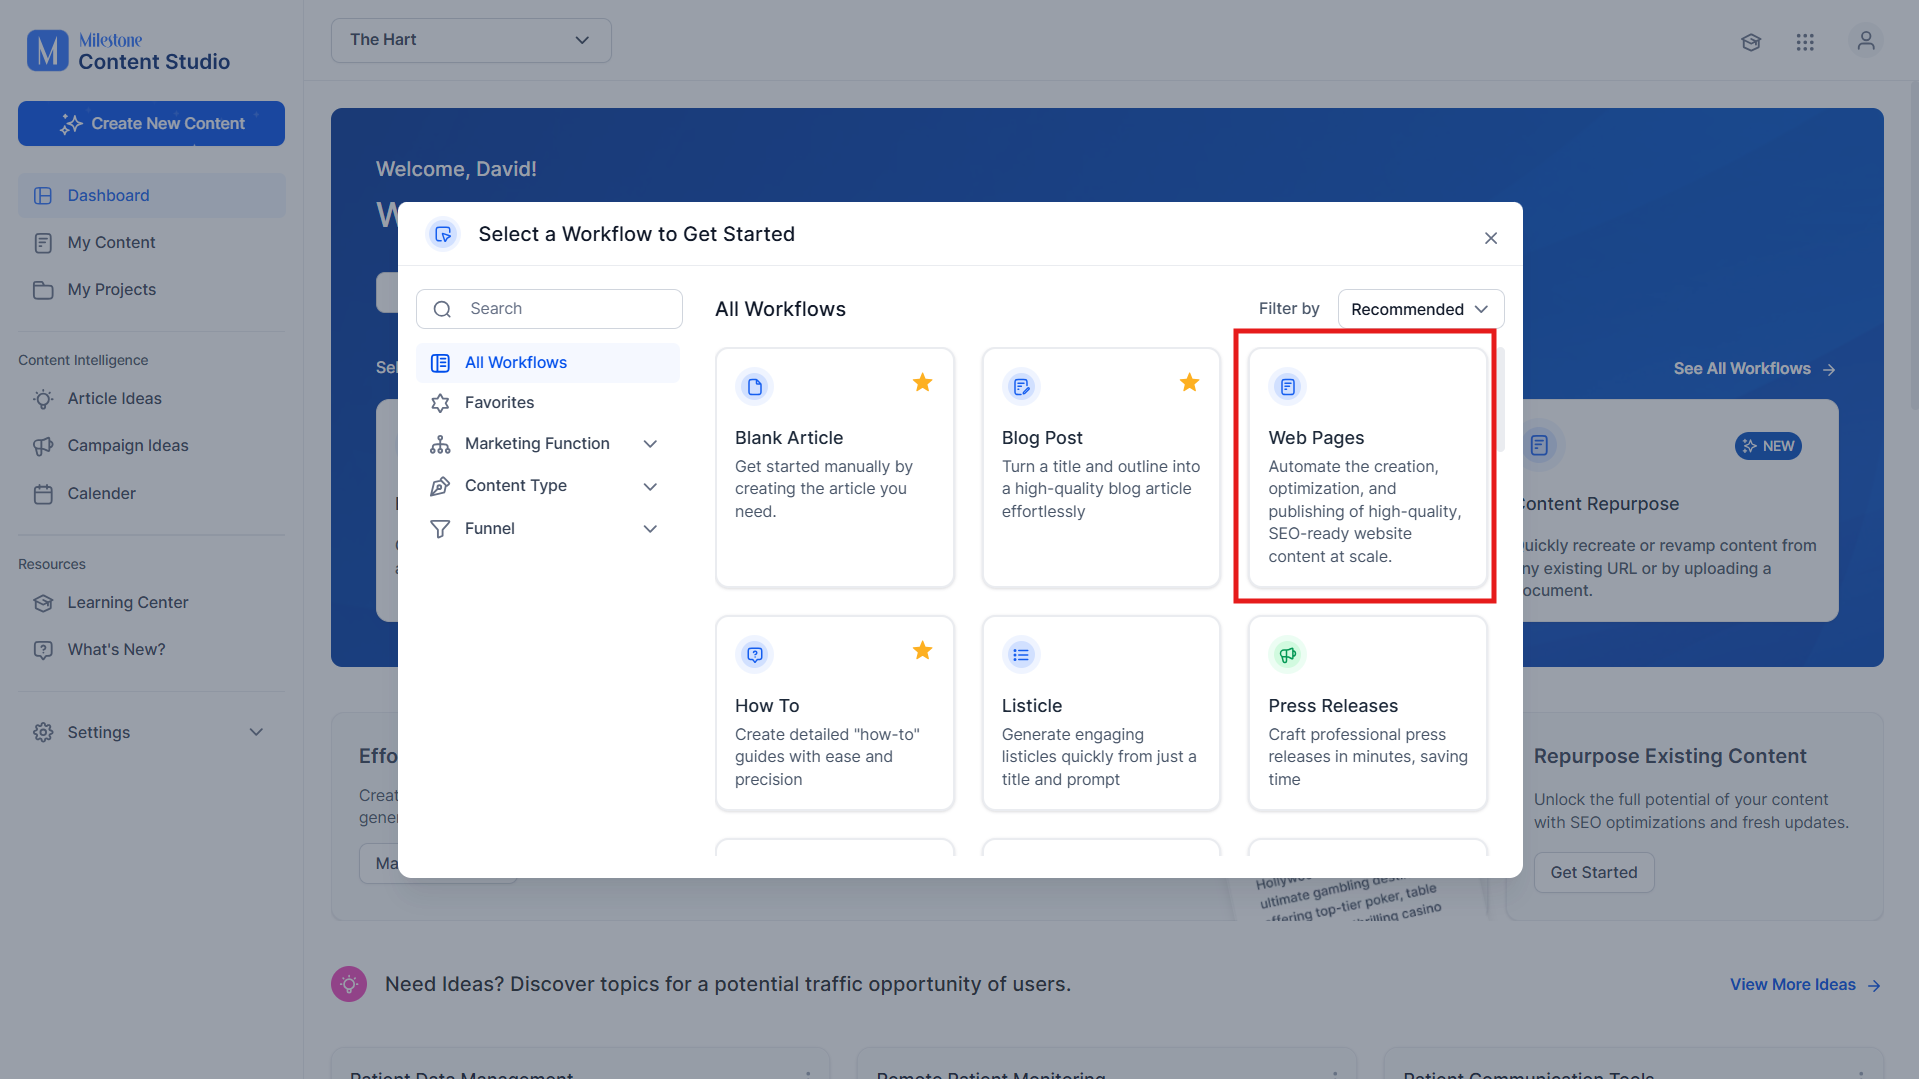Click the Campaign Ideas megaphone icon

43,446
